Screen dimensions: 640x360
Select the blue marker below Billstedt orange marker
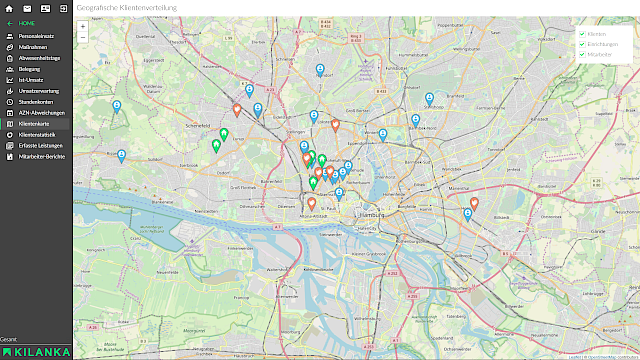tap(468, 214)
